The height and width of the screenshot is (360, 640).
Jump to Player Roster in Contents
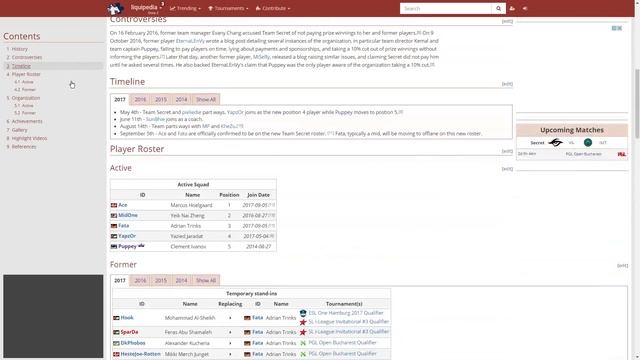(x=26, y=74)
